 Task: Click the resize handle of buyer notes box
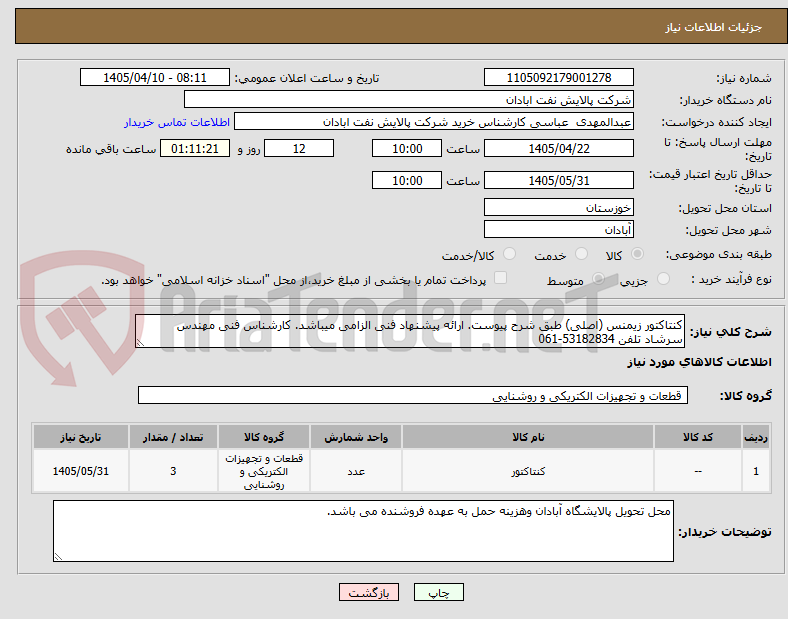coord(58,557)
